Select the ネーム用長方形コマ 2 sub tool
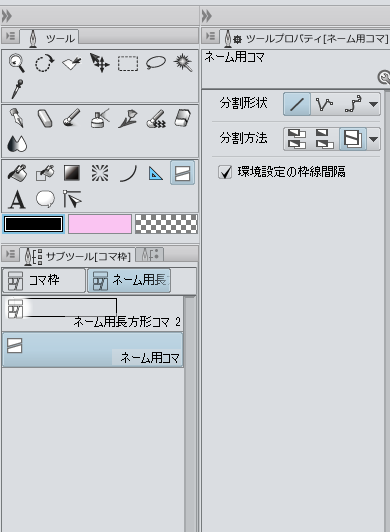 (x=92, y=314)
